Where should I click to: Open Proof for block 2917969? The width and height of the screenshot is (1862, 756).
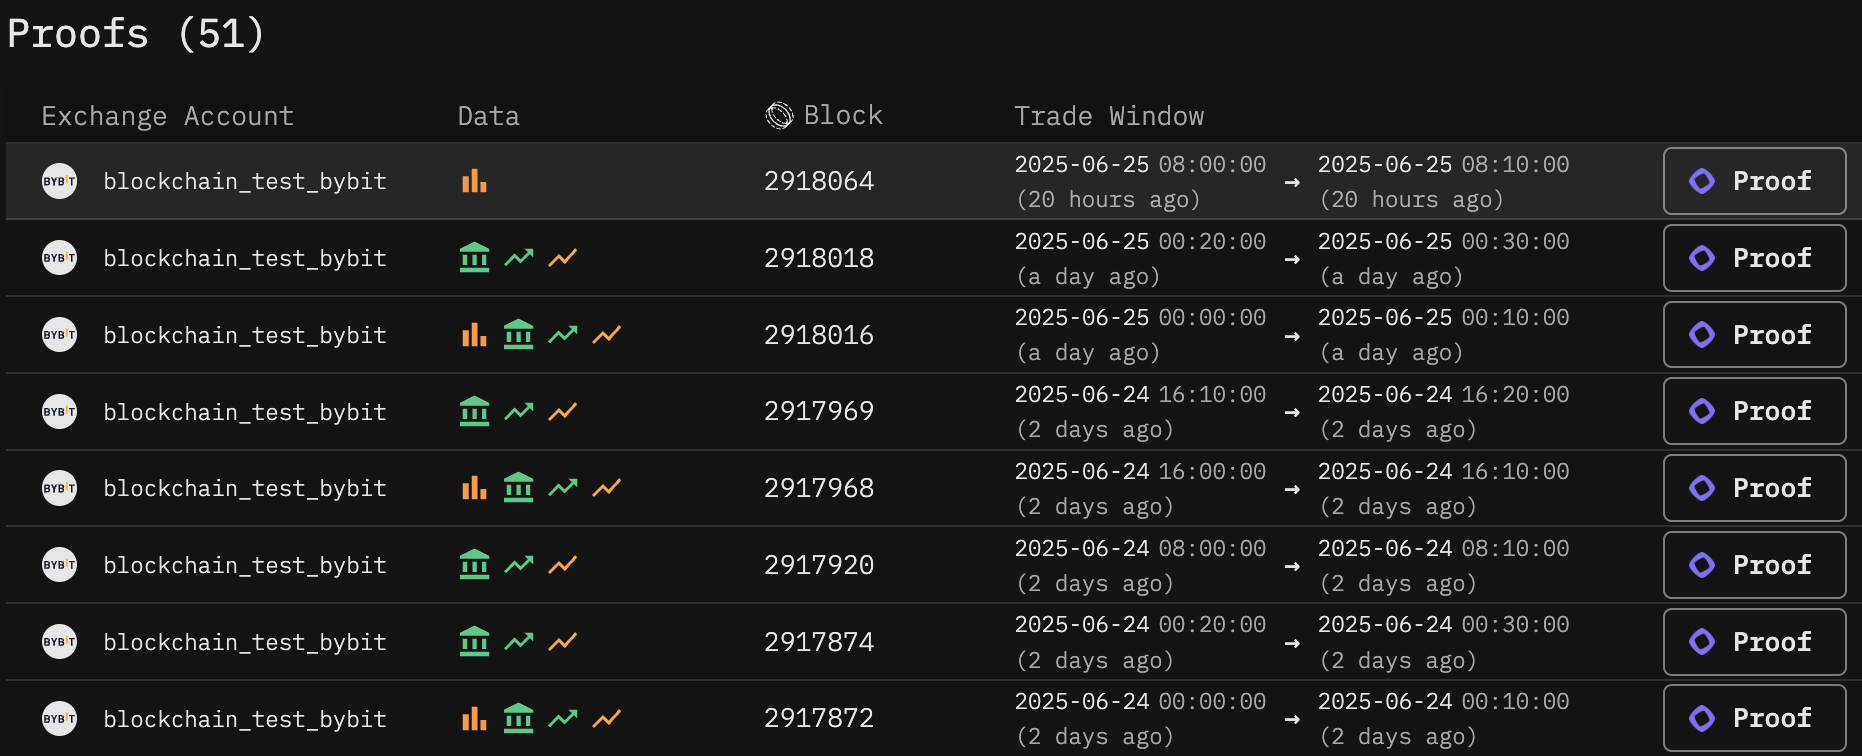coord(1754,411)
